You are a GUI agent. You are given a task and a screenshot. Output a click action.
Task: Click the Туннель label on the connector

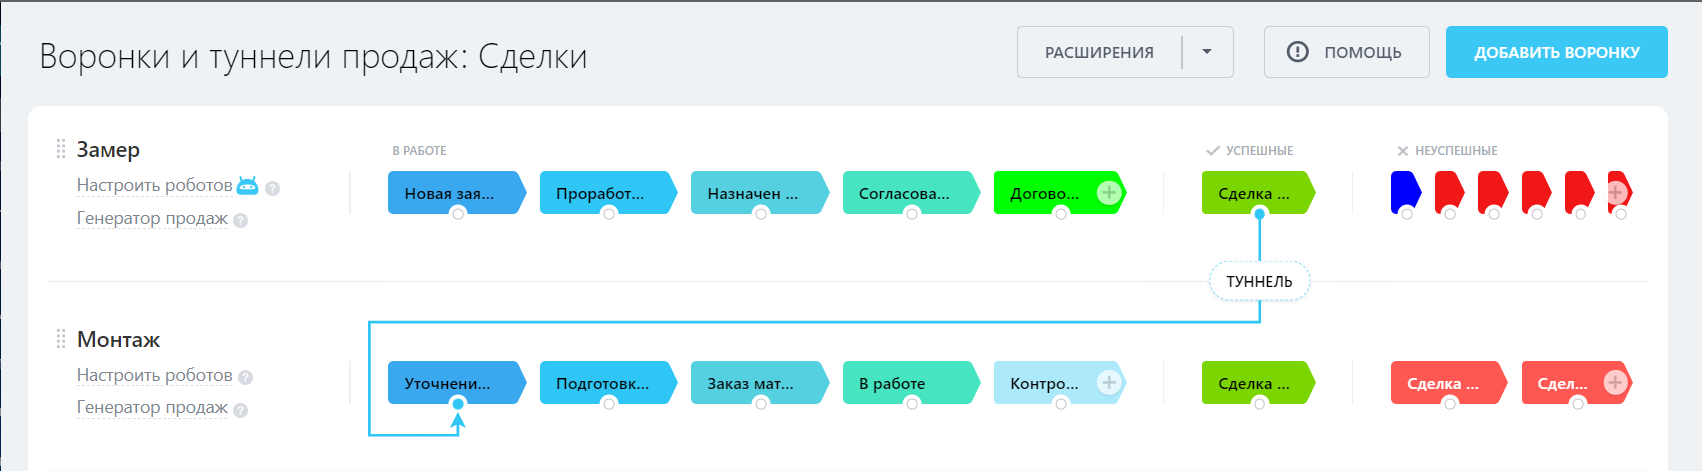pos(1259,282)
